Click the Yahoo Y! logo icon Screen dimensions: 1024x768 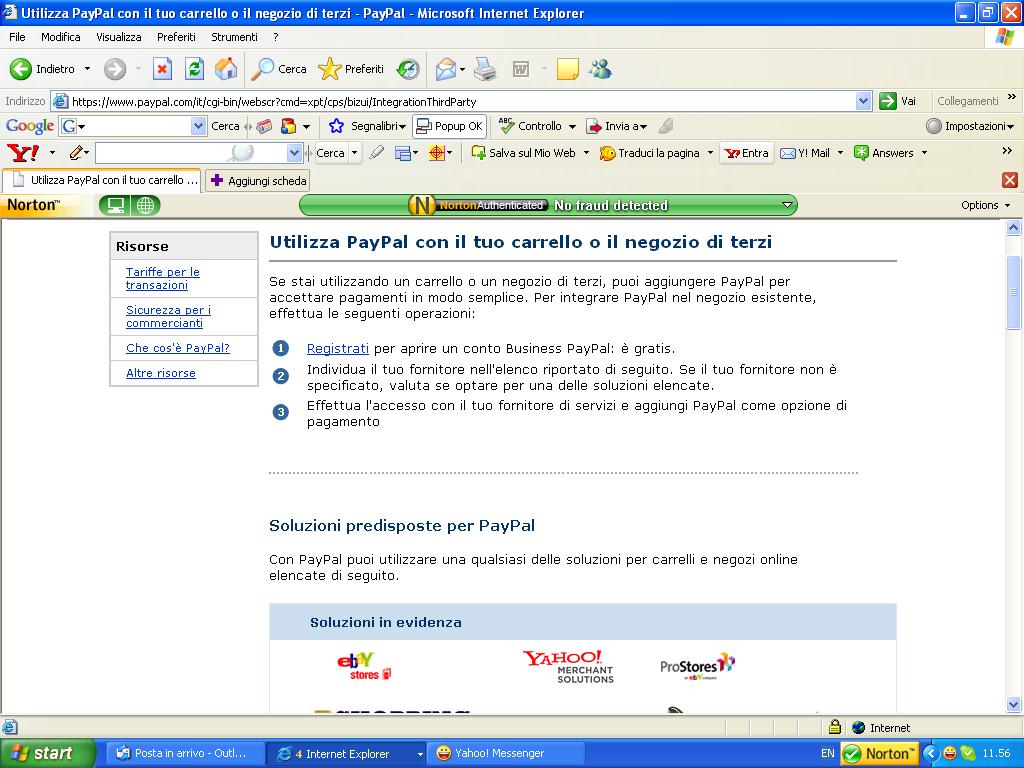23,153
